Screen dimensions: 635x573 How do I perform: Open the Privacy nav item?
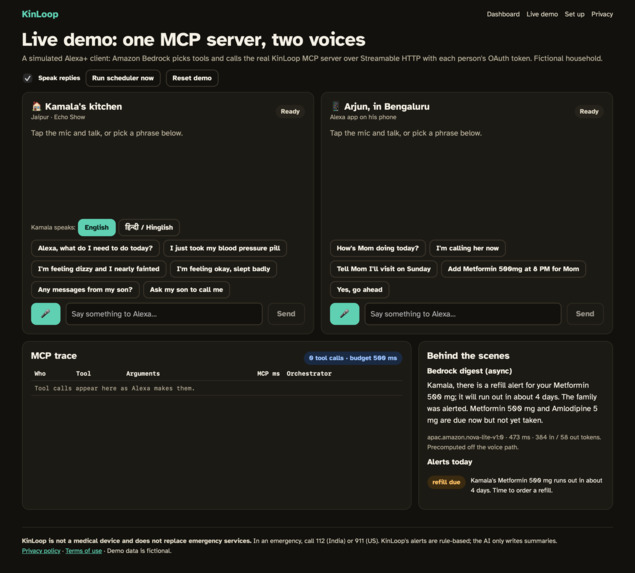pyautogui.click(x=602, y=14)
